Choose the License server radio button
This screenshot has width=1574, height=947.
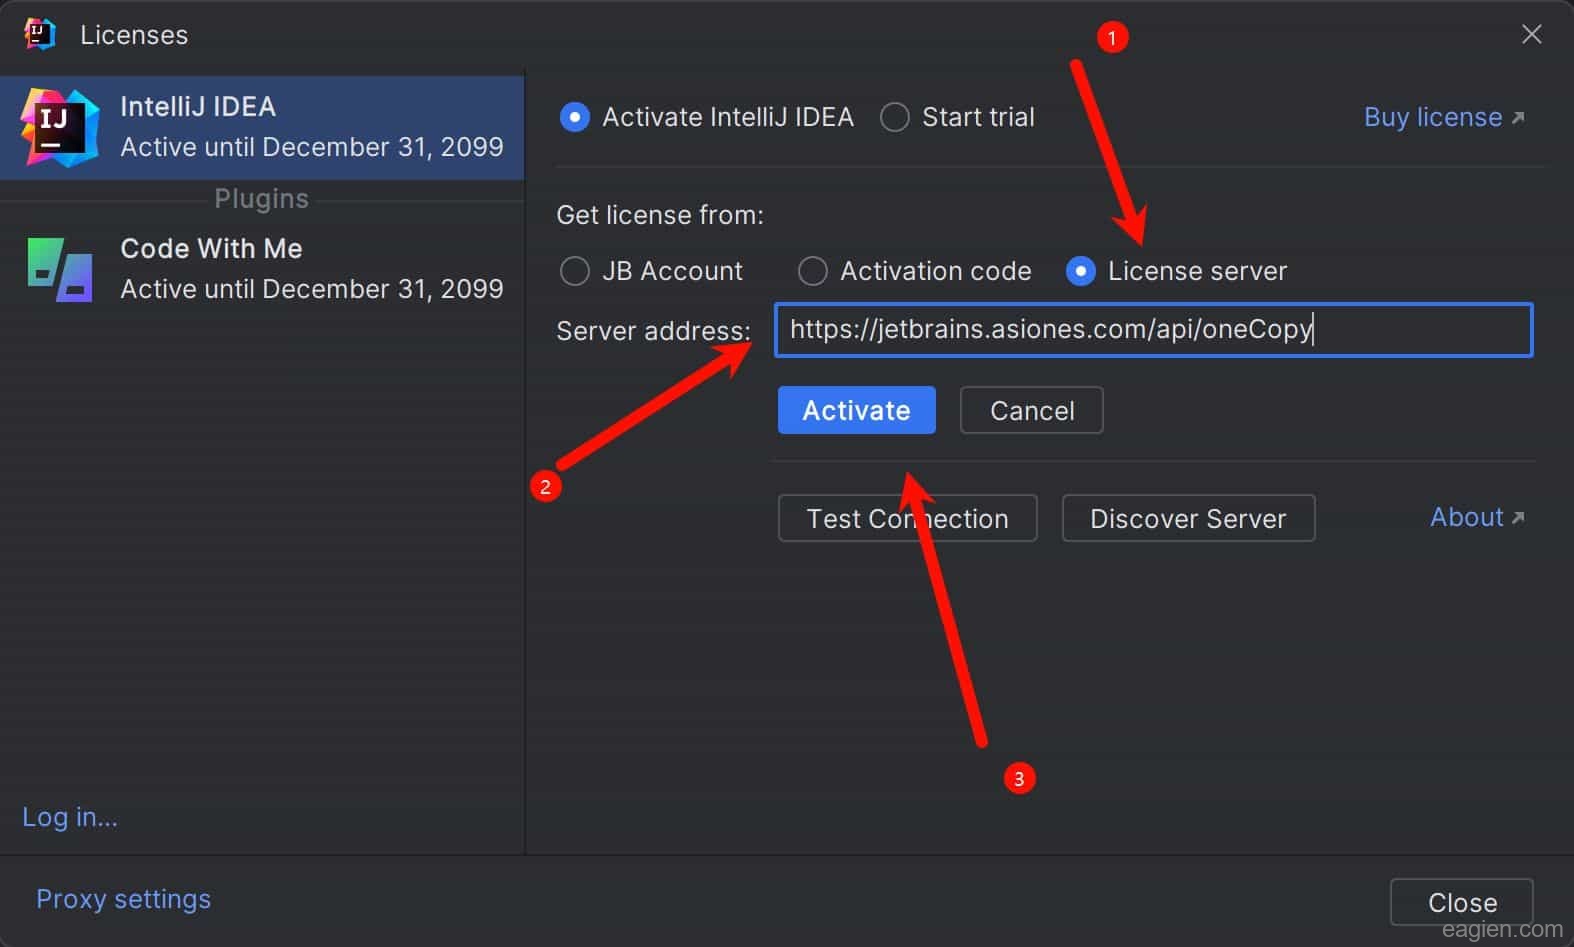pos(1081,271)
